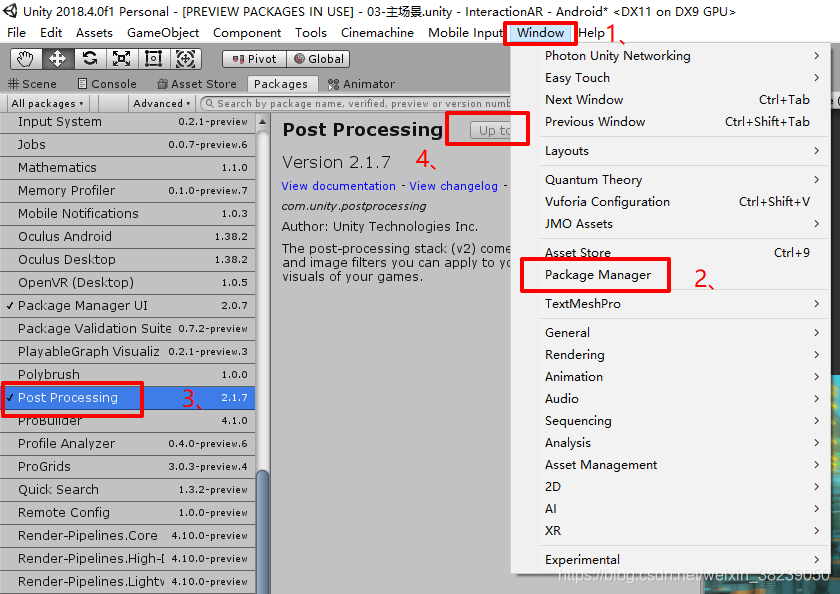Select ProGrids package row
The image size is (840, 594).
coord(128,467)
